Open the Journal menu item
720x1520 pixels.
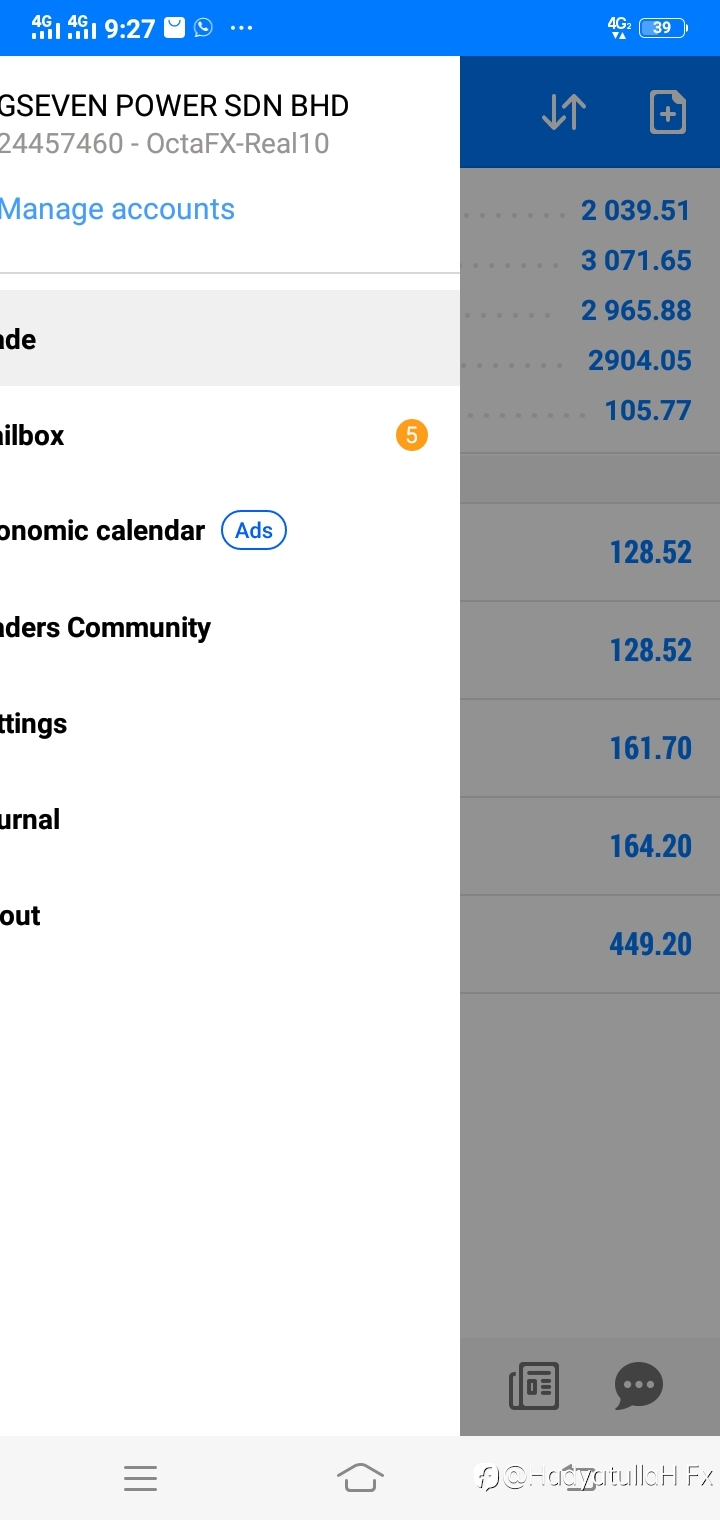coord(230,819)
